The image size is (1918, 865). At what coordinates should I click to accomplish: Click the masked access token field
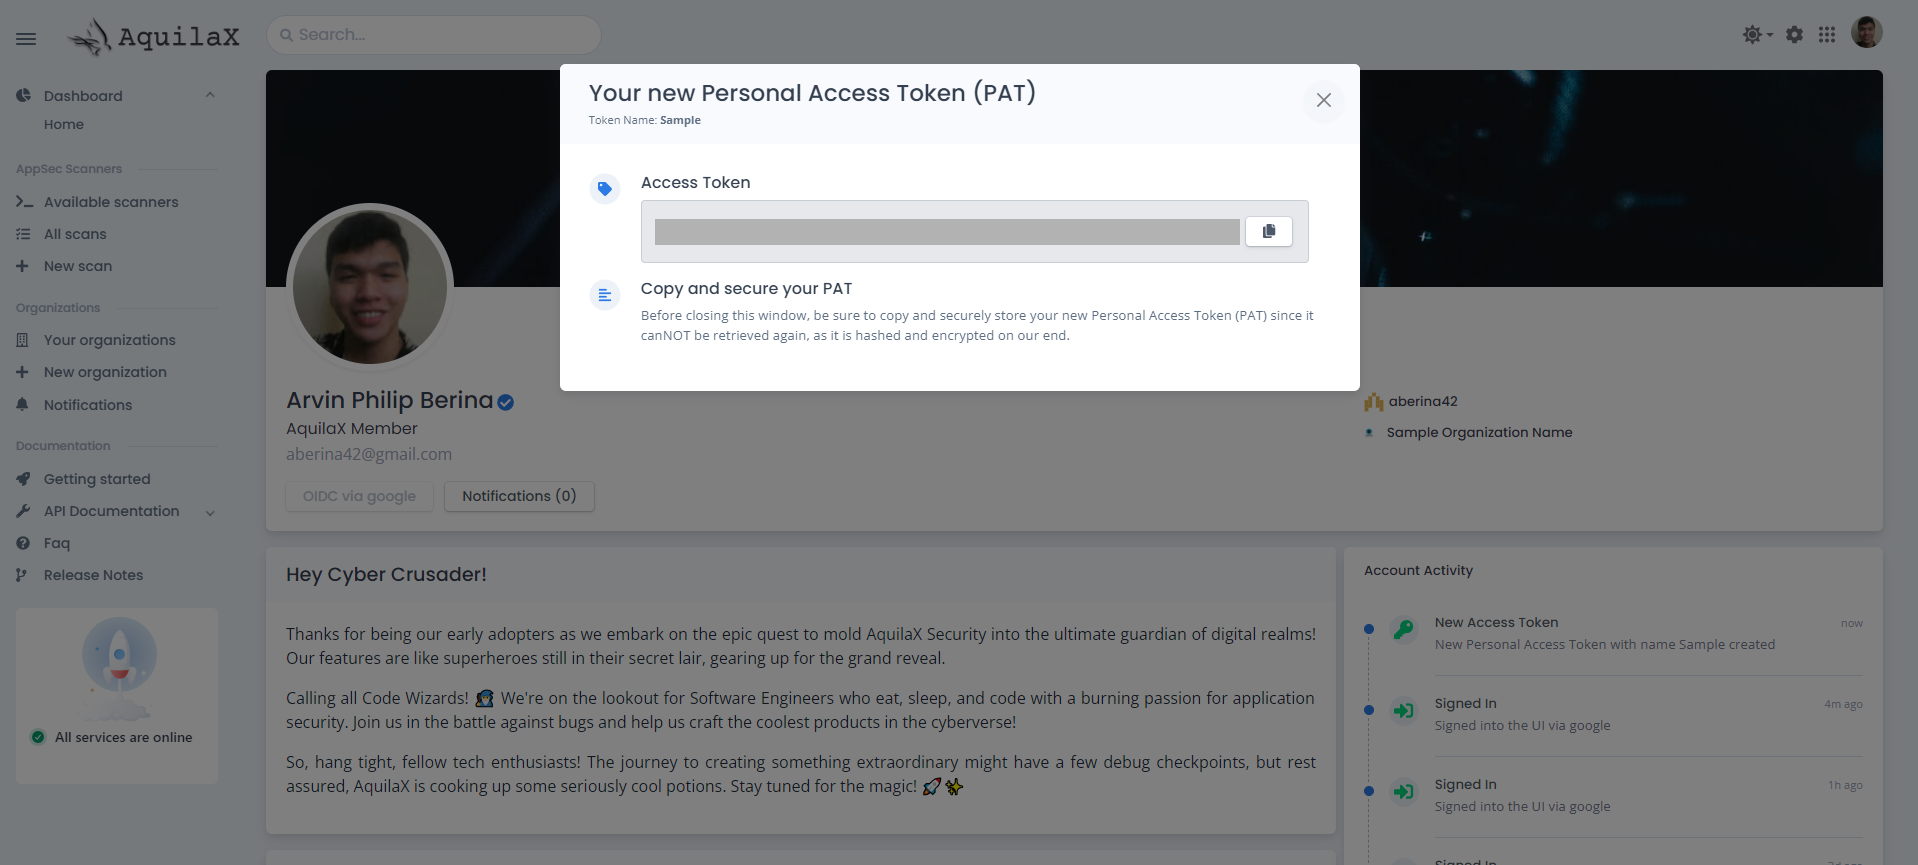(x=946, y=232)
